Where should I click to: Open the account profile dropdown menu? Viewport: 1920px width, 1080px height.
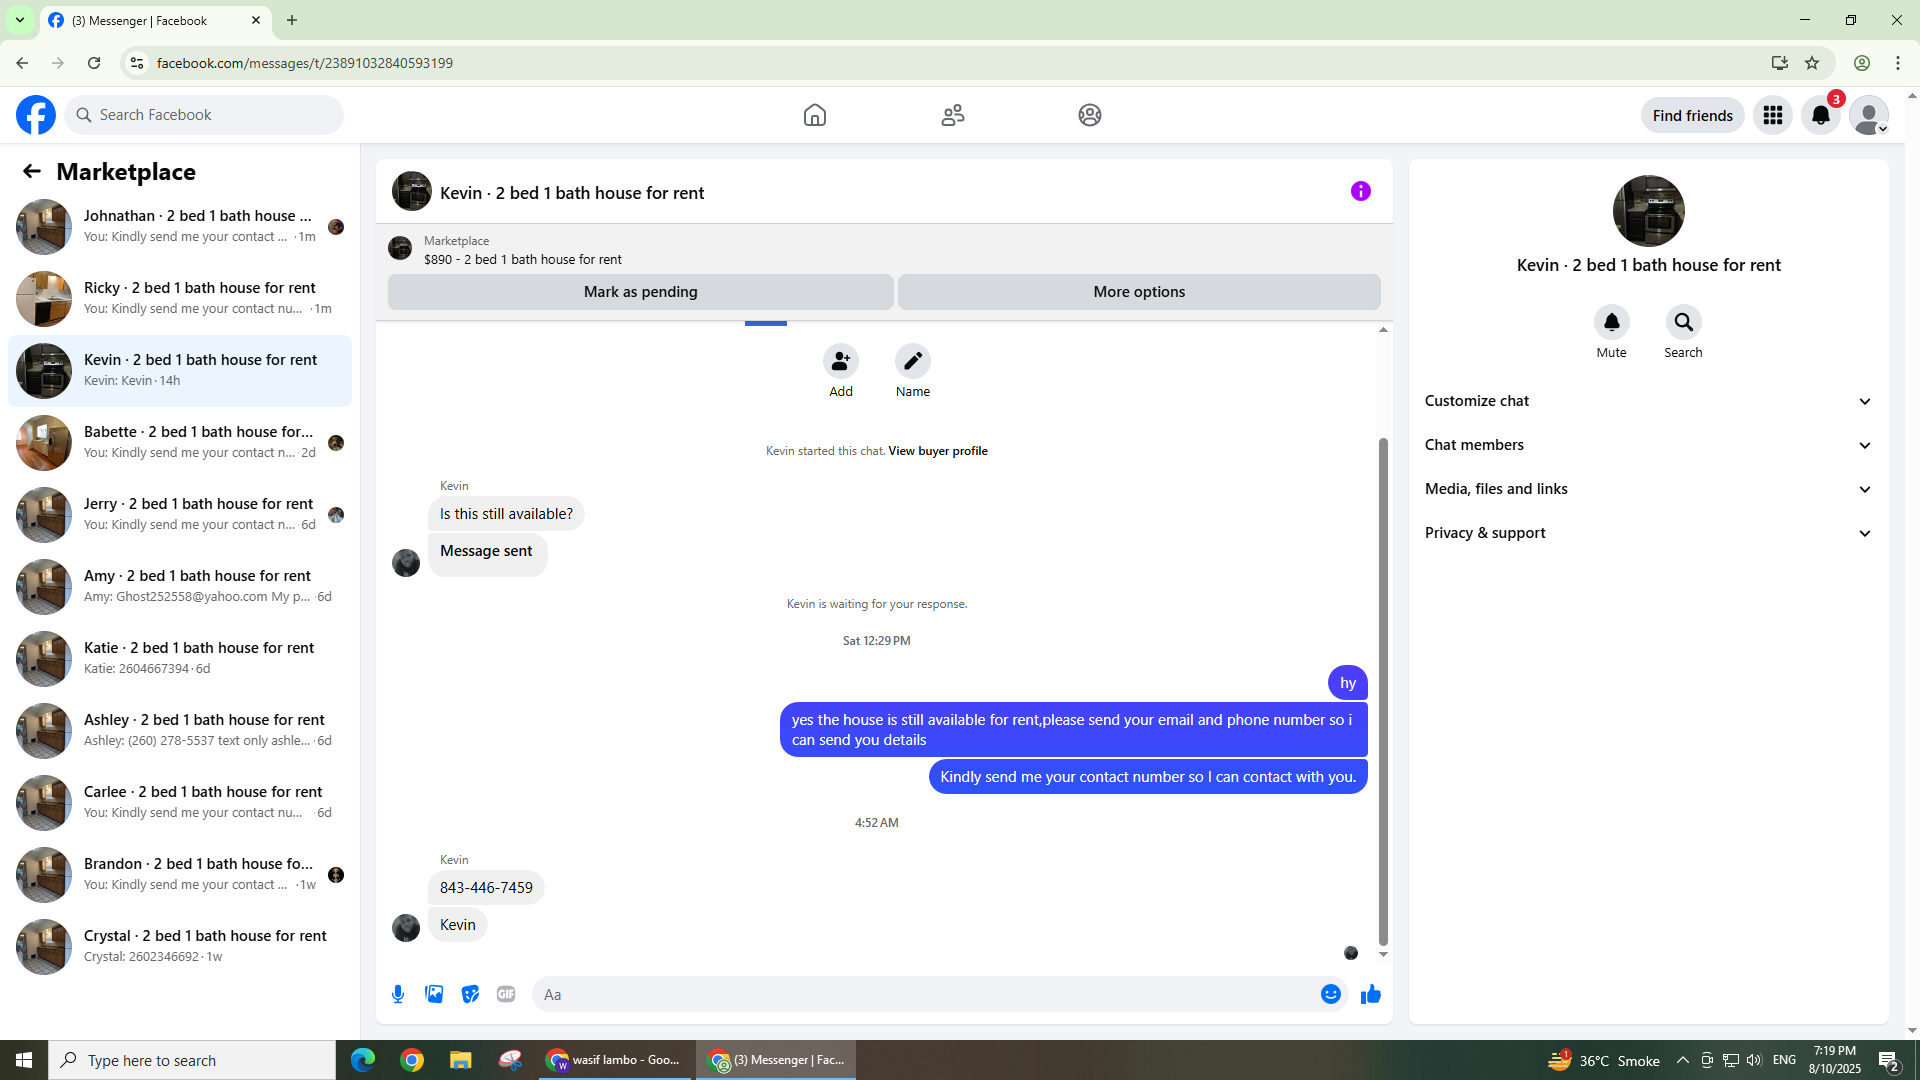[1868, 116]
